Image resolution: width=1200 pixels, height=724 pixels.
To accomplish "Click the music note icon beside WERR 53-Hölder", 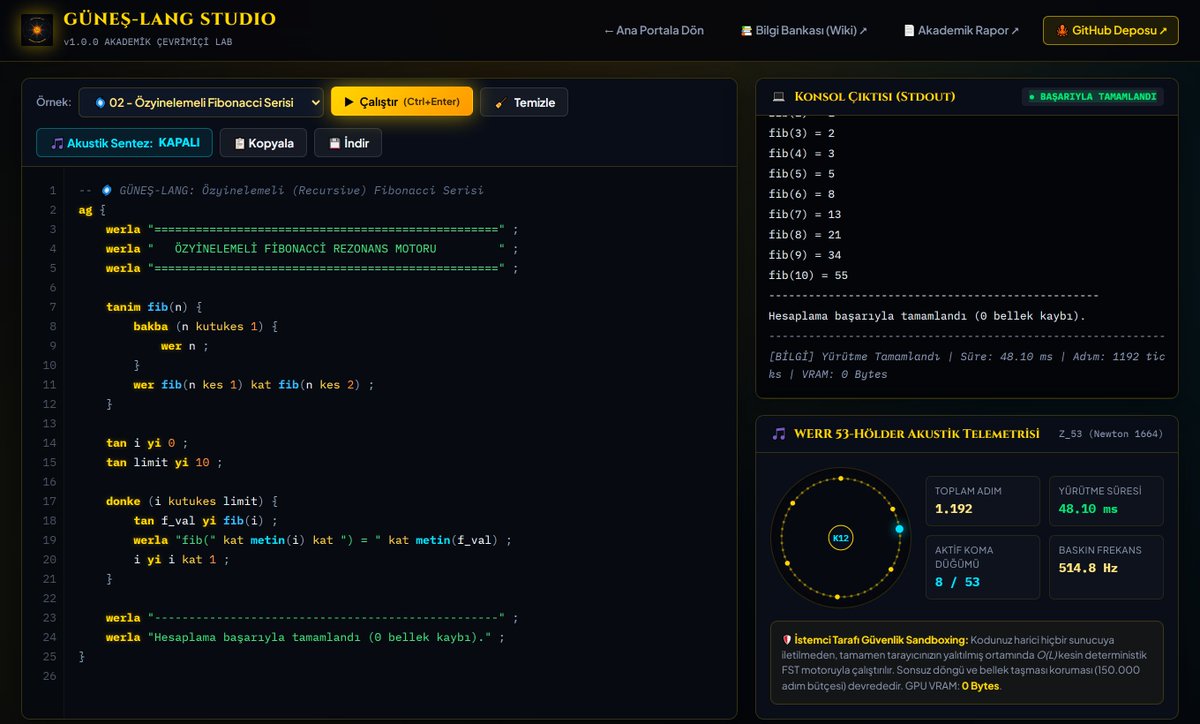I will click(778, 434).
